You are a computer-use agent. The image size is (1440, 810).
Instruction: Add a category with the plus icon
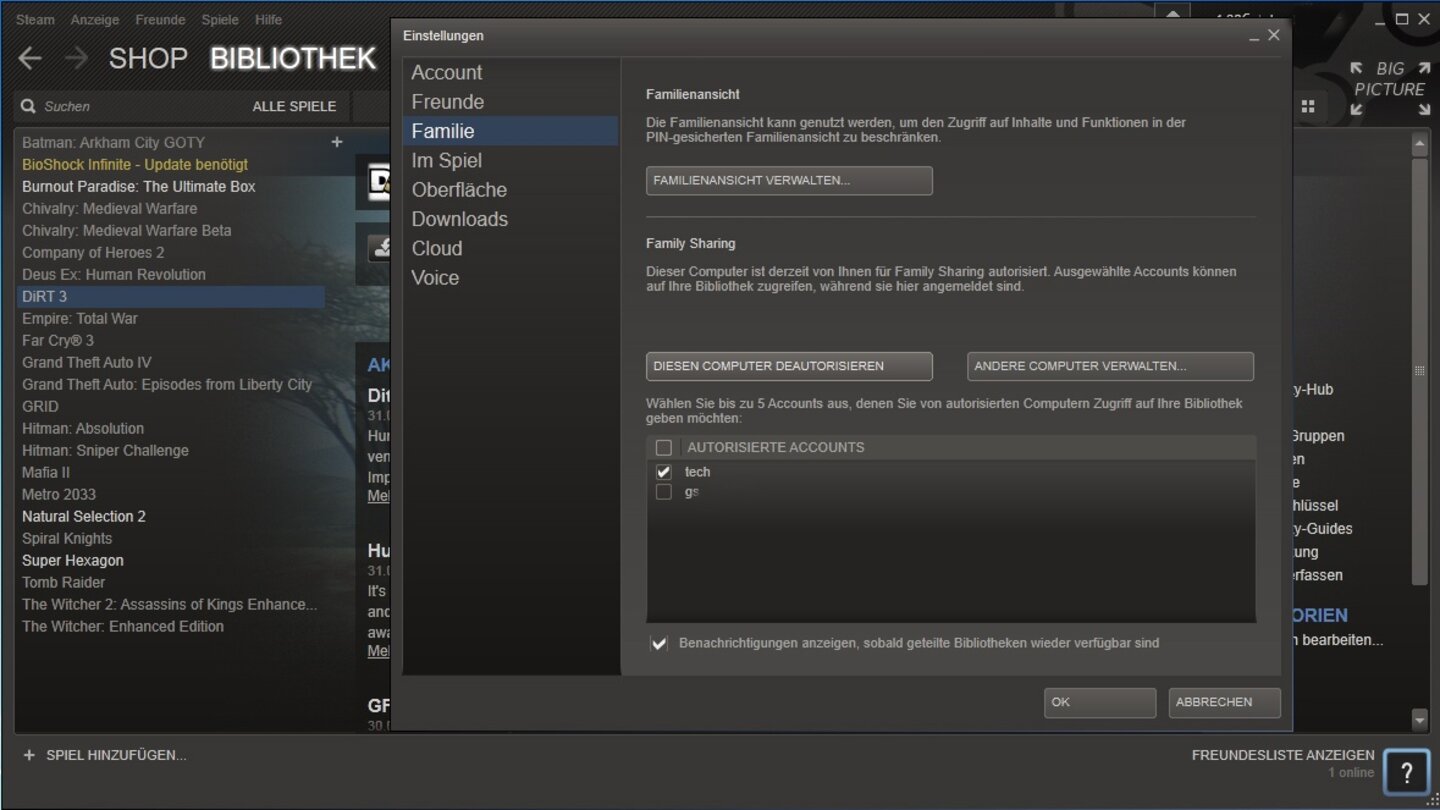[337, 142]
